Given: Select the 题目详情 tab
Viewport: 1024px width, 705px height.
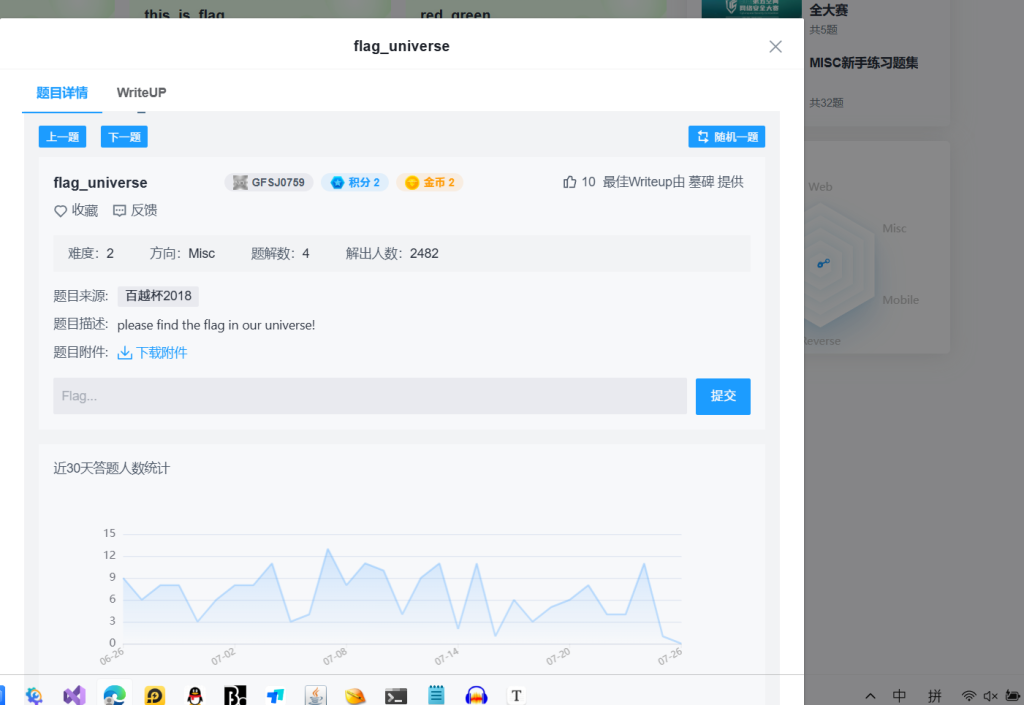Looking at the screenshot, I should point(62,93).
